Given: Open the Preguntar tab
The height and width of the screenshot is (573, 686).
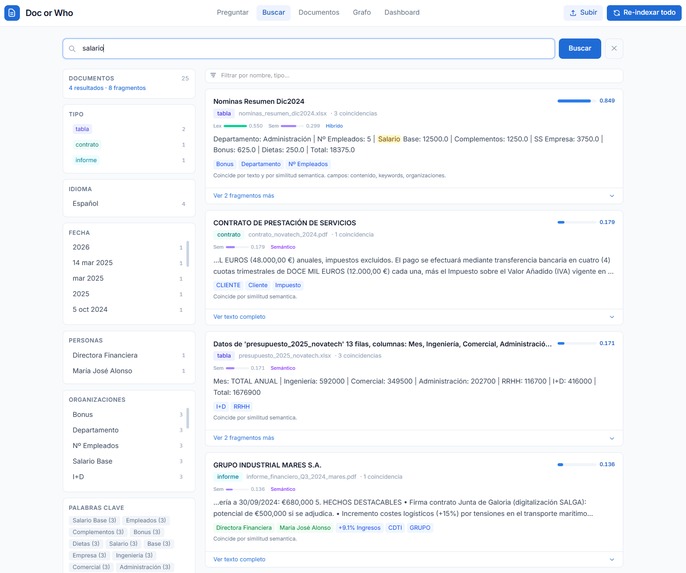Looking at the screenshot, I should 232,12.
